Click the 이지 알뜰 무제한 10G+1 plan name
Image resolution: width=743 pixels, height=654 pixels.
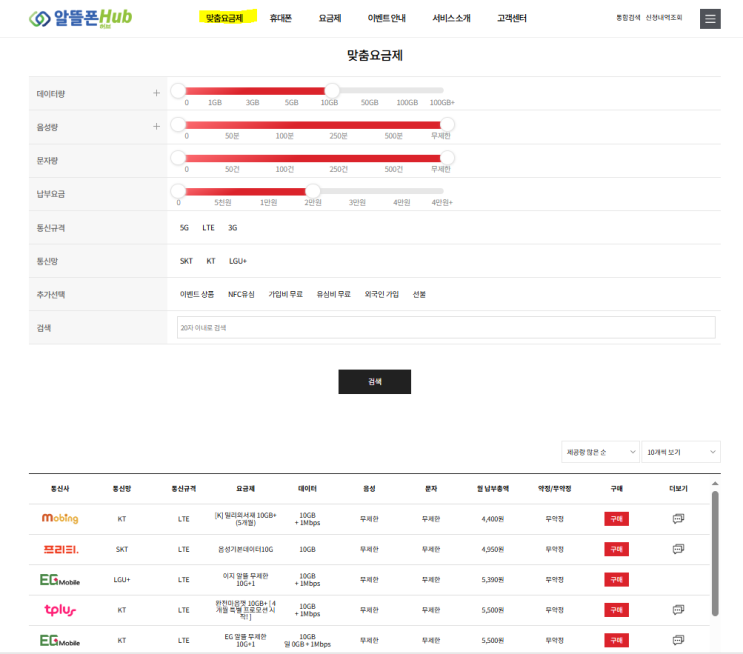(245, 580)
